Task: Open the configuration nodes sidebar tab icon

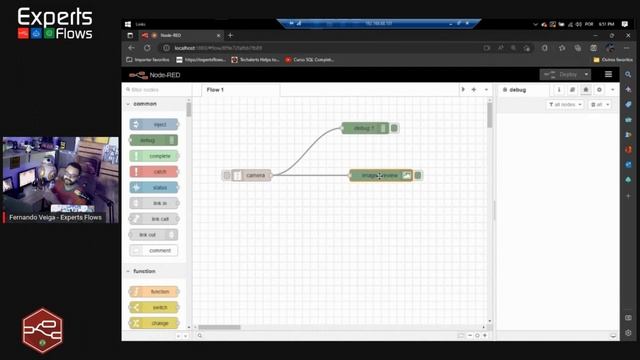Action: (599, 90)
